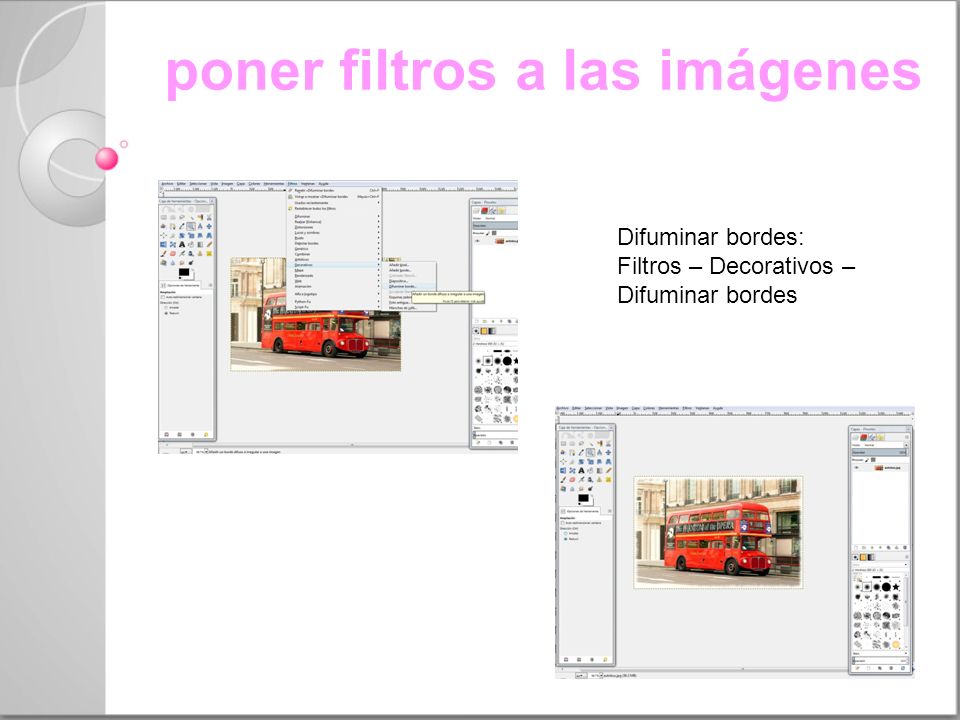Select Heal tool in result GIMP window

[608, 479]
